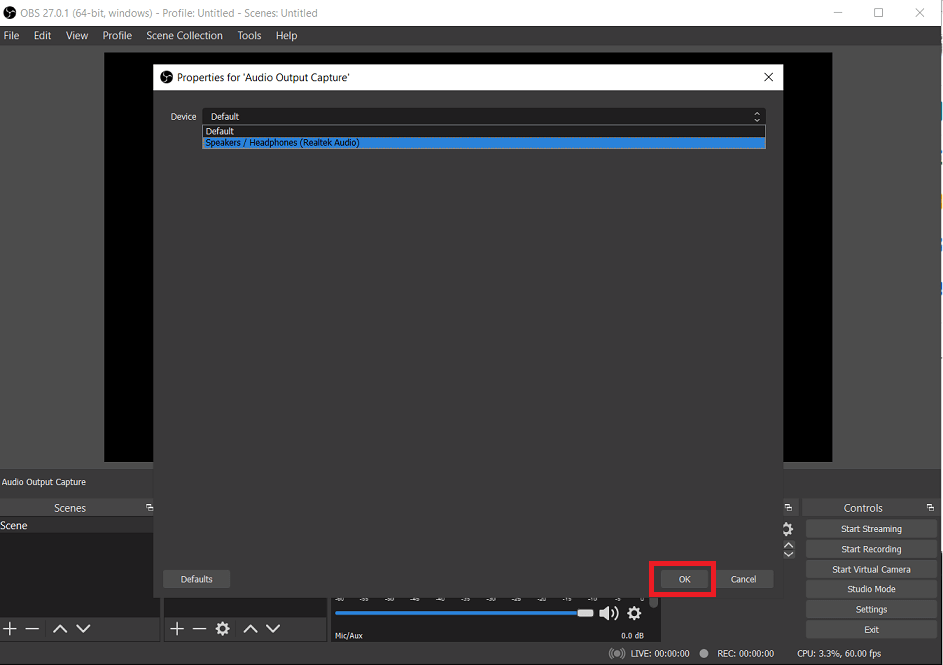This screenshot has width=943, height=665.
Task: Toggle Studio Mode
Action: point(871,589)
